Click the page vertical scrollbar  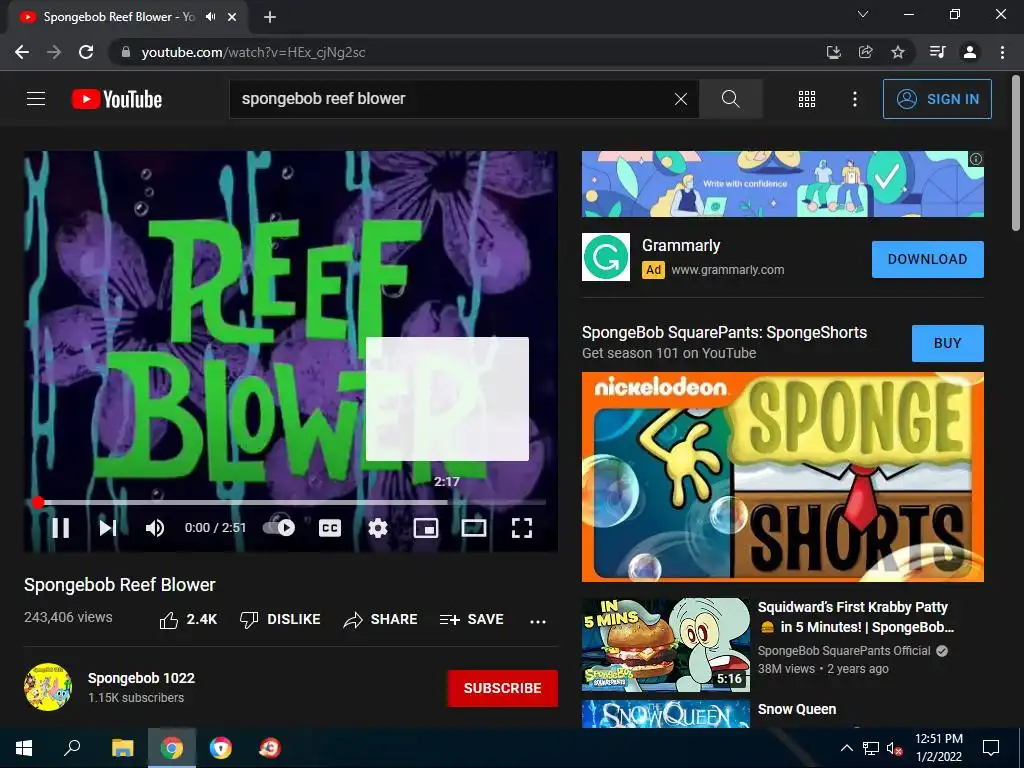coord(1016,152)
